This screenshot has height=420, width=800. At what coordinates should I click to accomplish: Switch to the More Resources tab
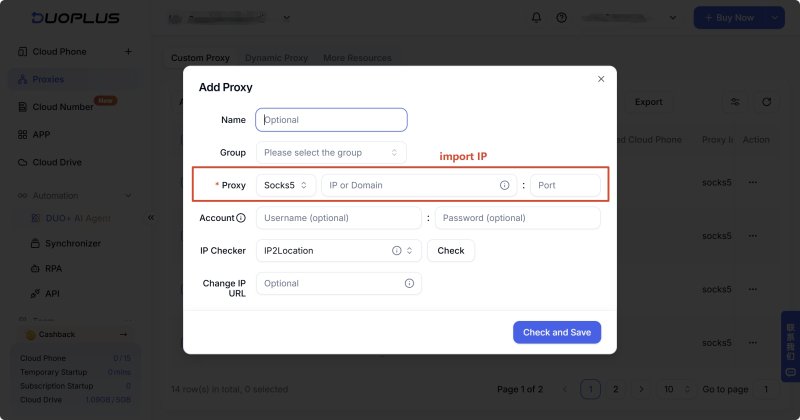click(357, 58)
